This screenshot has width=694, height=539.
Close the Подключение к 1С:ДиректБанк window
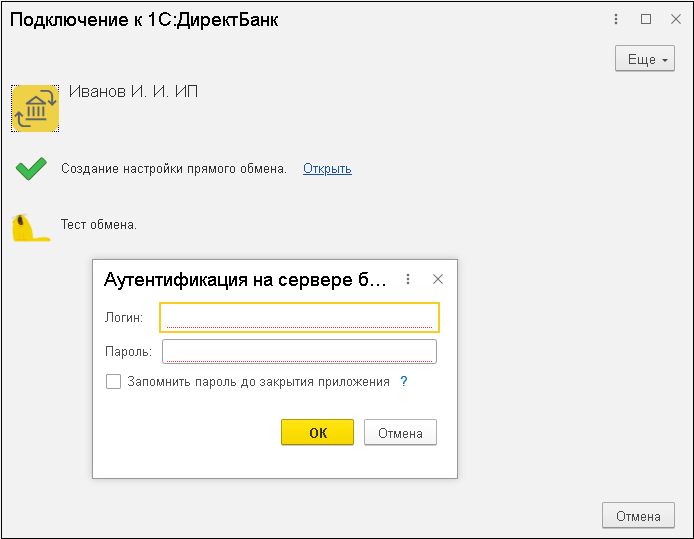(x=675, y=19)
